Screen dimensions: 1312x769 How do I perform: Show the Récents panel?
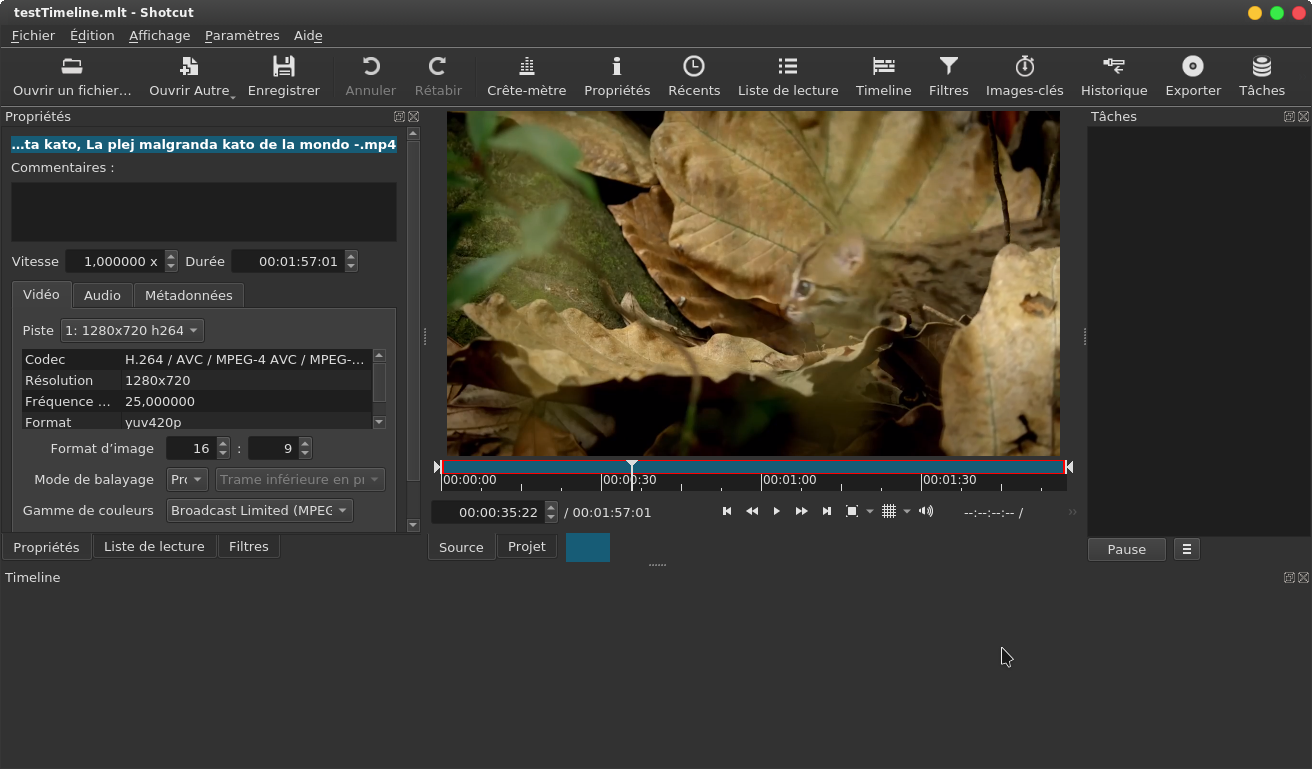[x=694, y=76]
